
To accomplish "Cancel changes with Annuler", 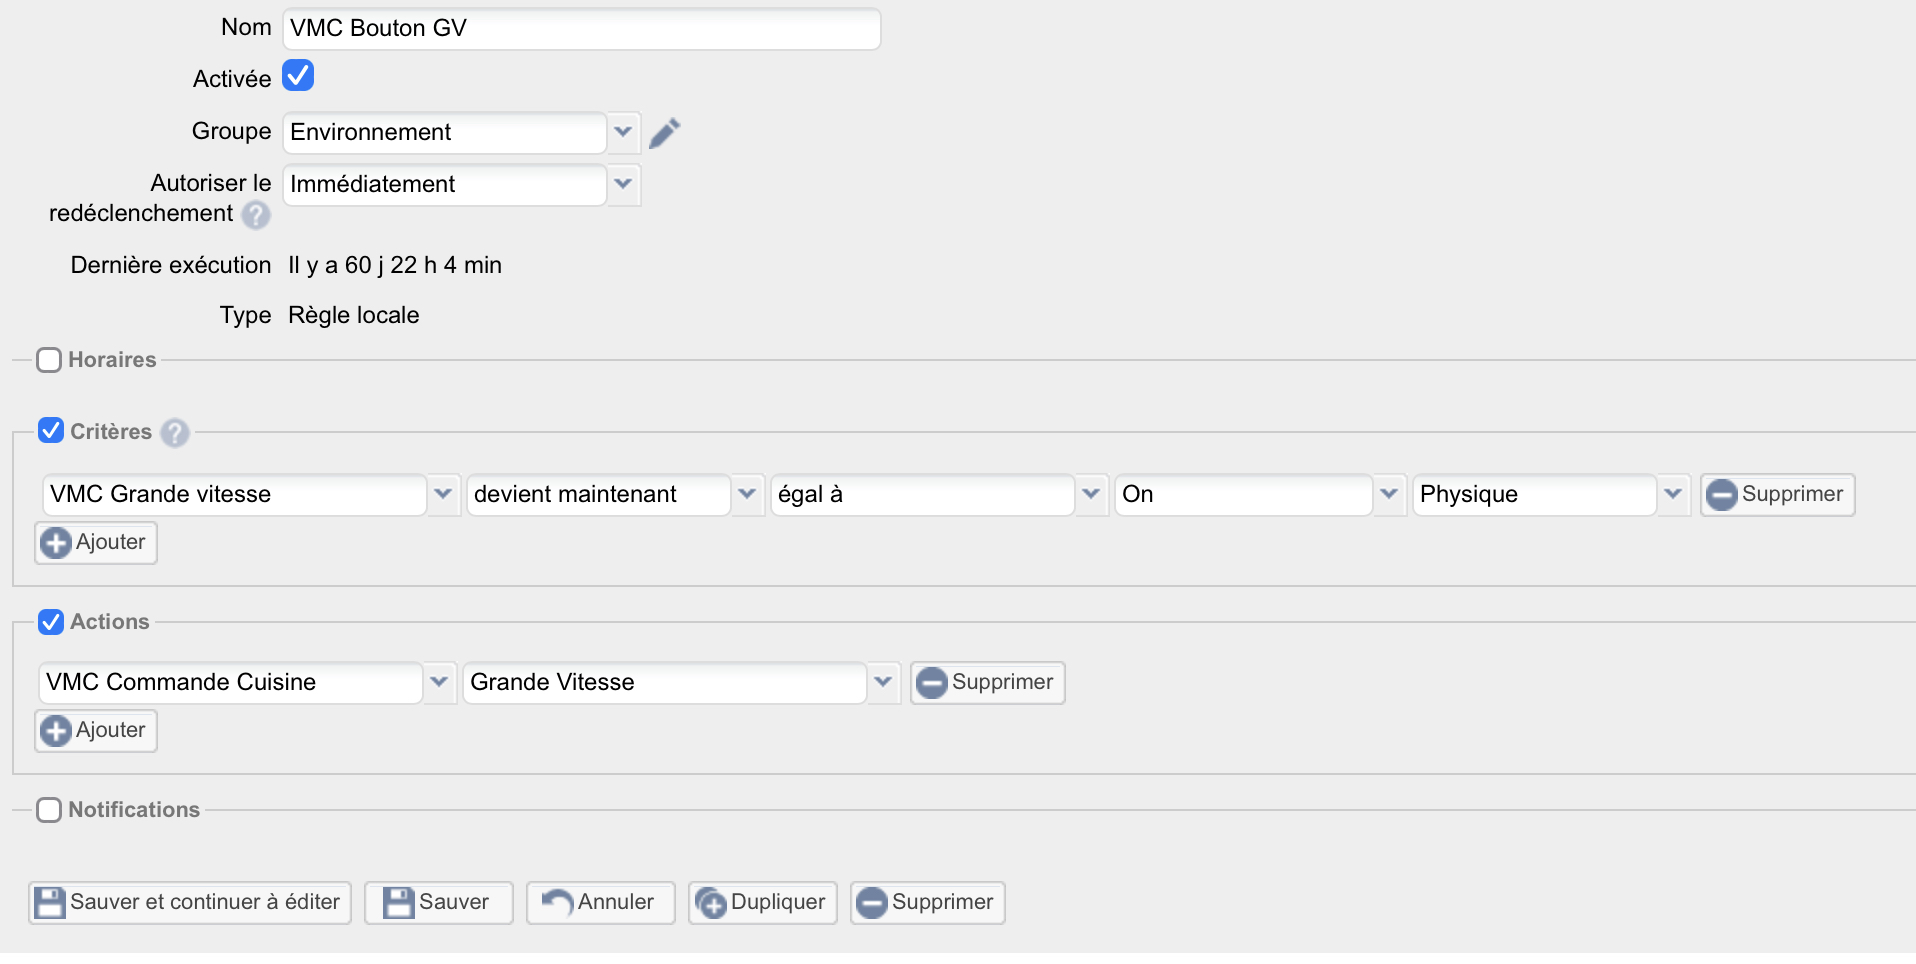I will (x=600, y=903).
